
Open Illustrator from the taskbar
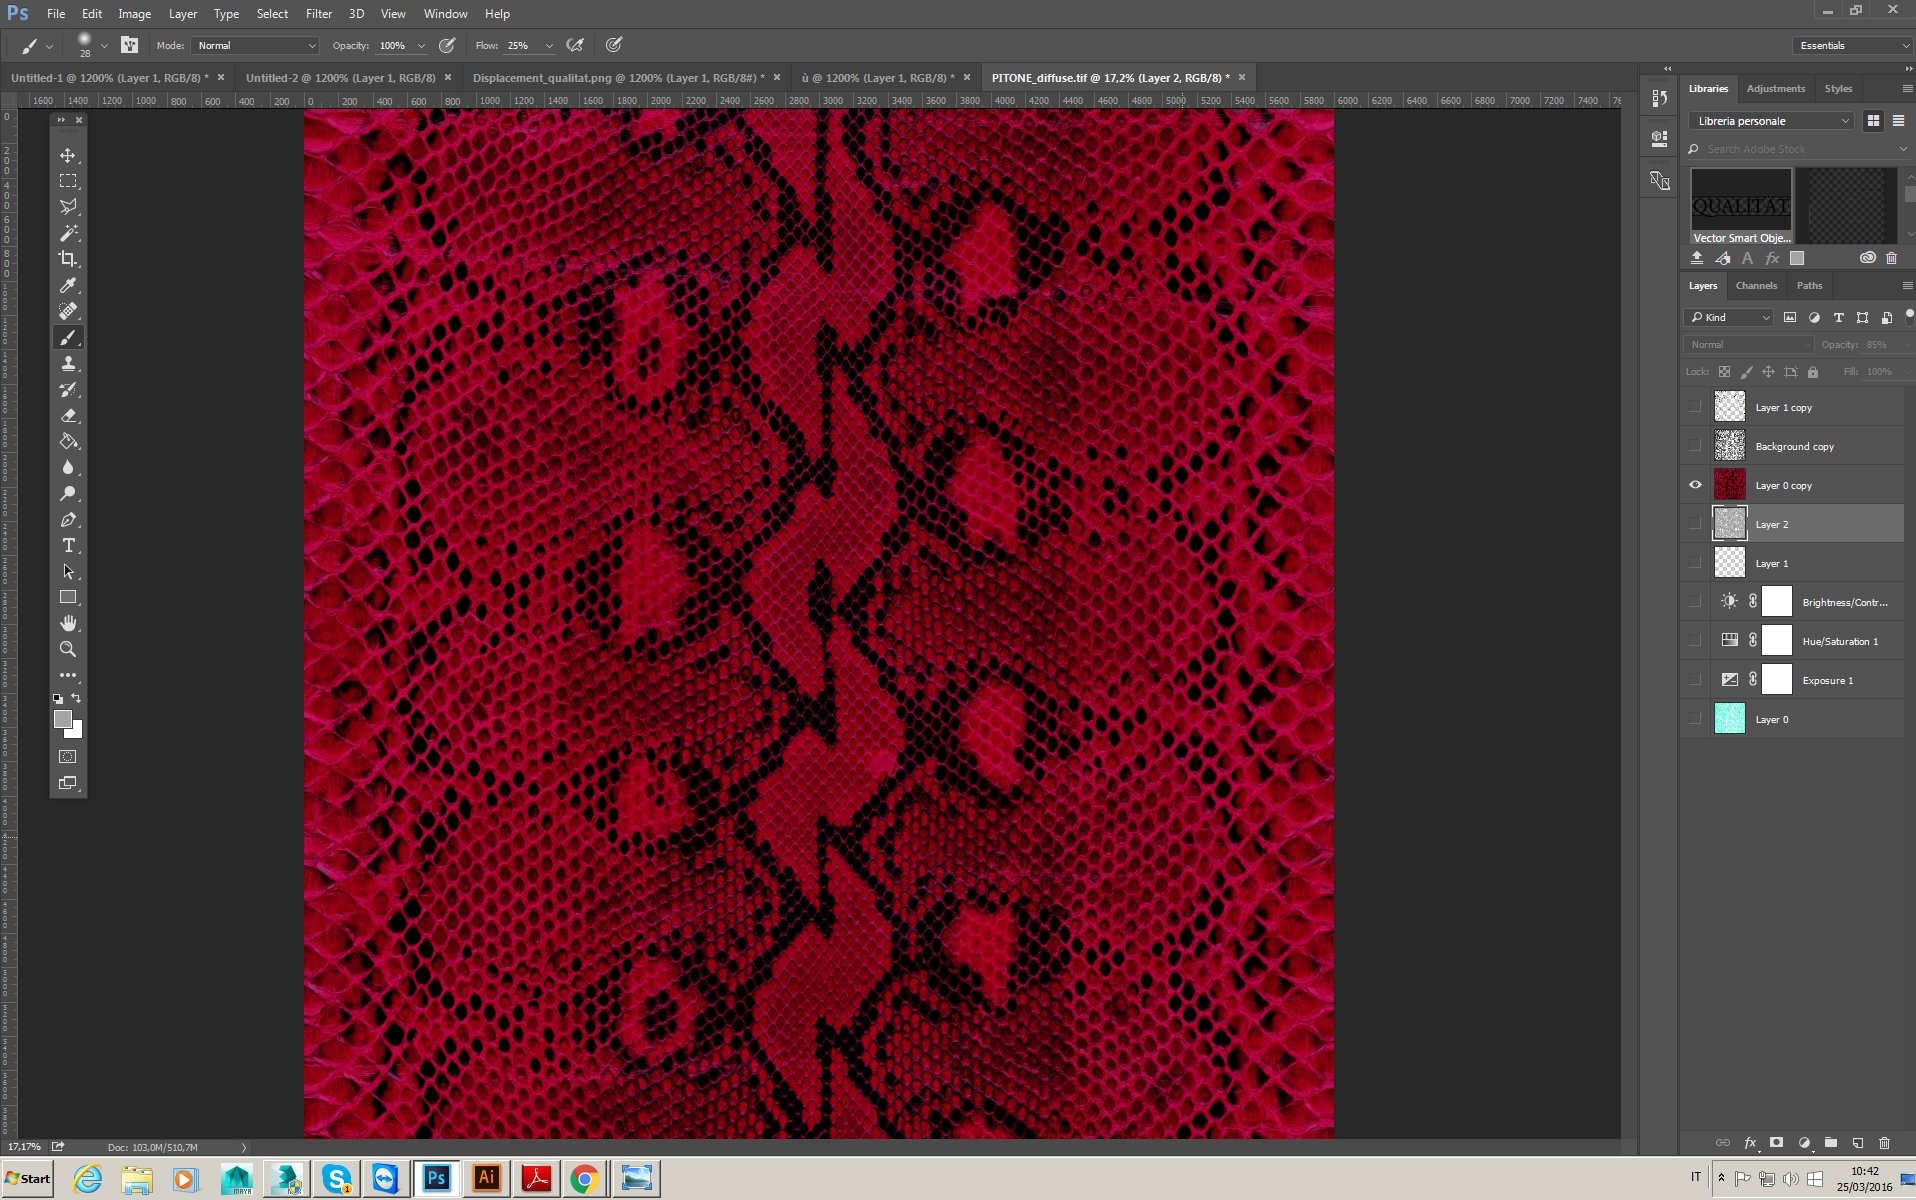tap(487, 1178)
